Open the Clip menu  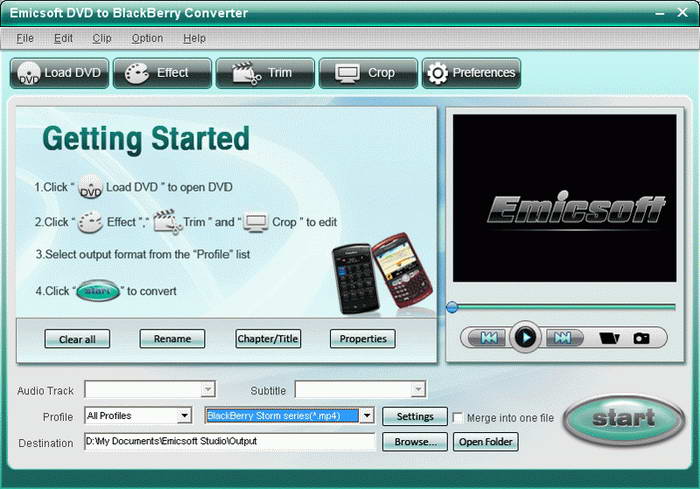[x=102, y=39]
